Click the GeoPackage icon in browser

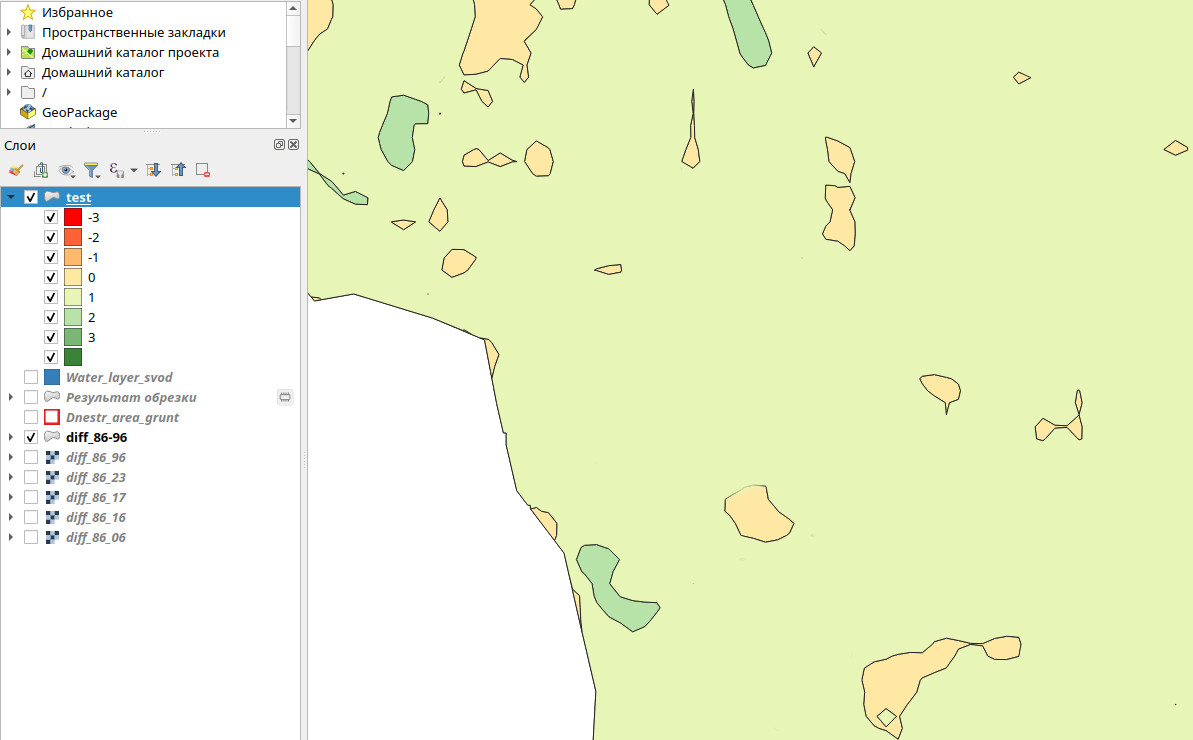click(x=28, y=112)
